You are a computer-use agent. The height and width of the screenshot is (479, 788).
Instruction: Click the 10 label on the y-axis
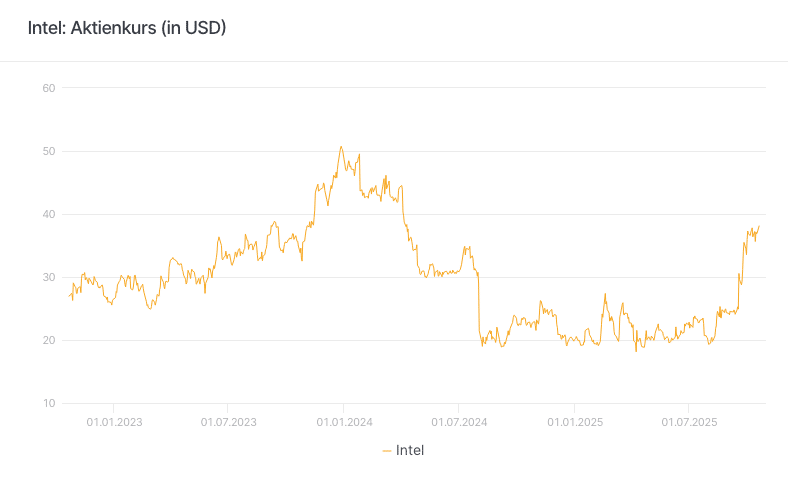pos(47,403)
